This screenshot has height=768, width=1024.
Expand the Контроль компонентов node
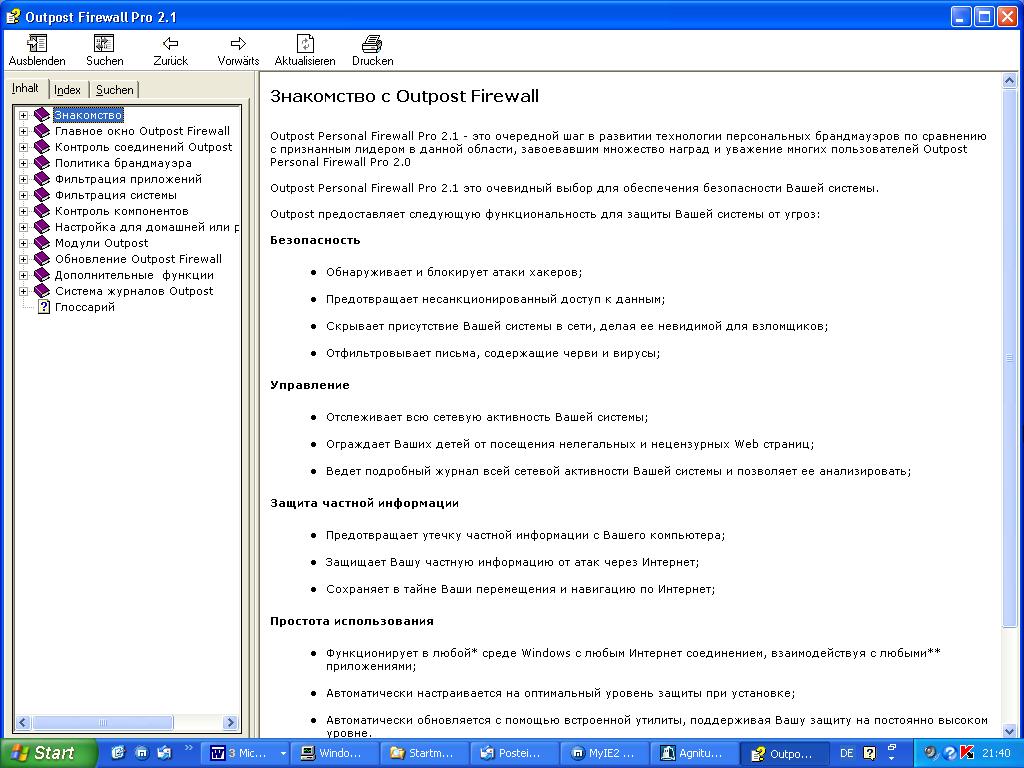24,211
